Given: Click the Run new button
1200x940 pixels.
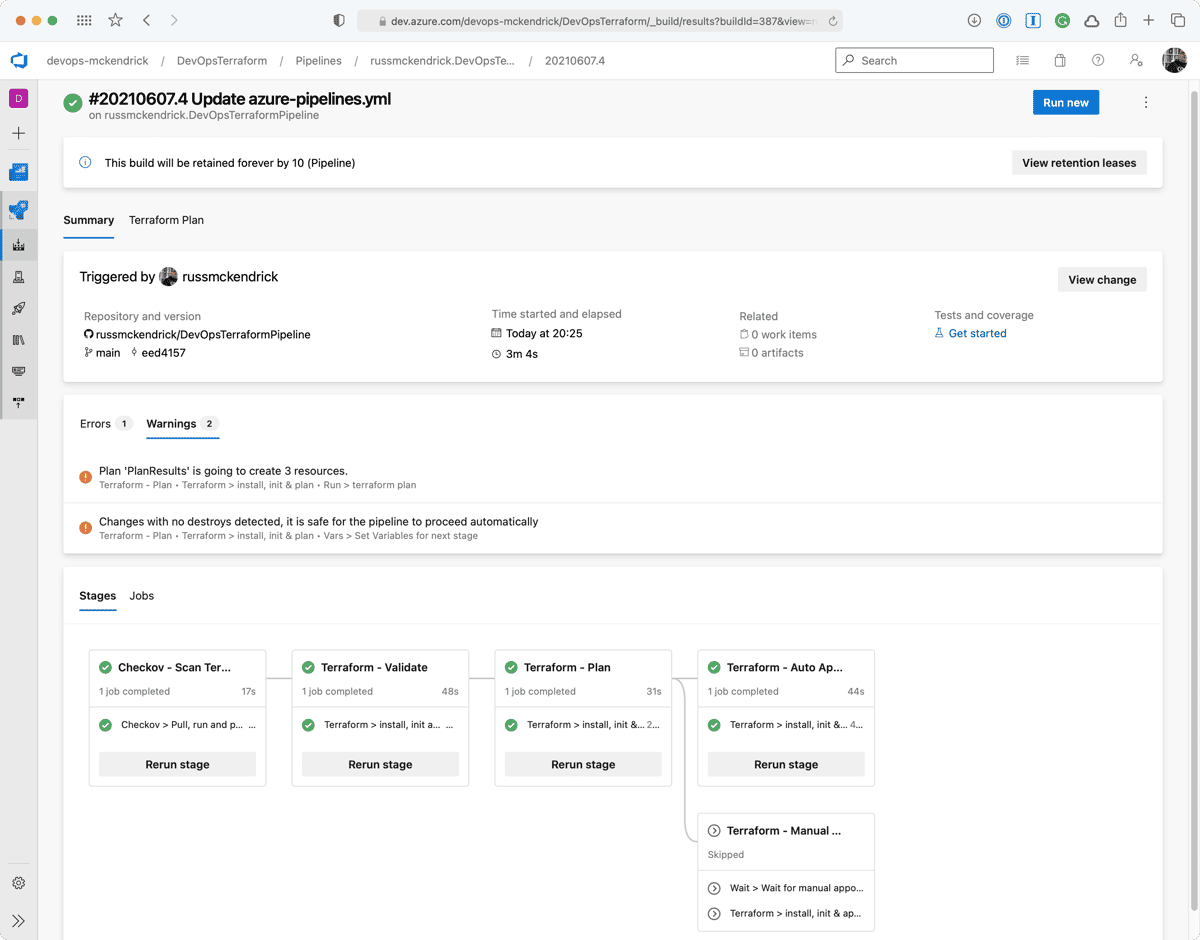Looking at the screenshot, I should coord(1065,102).
